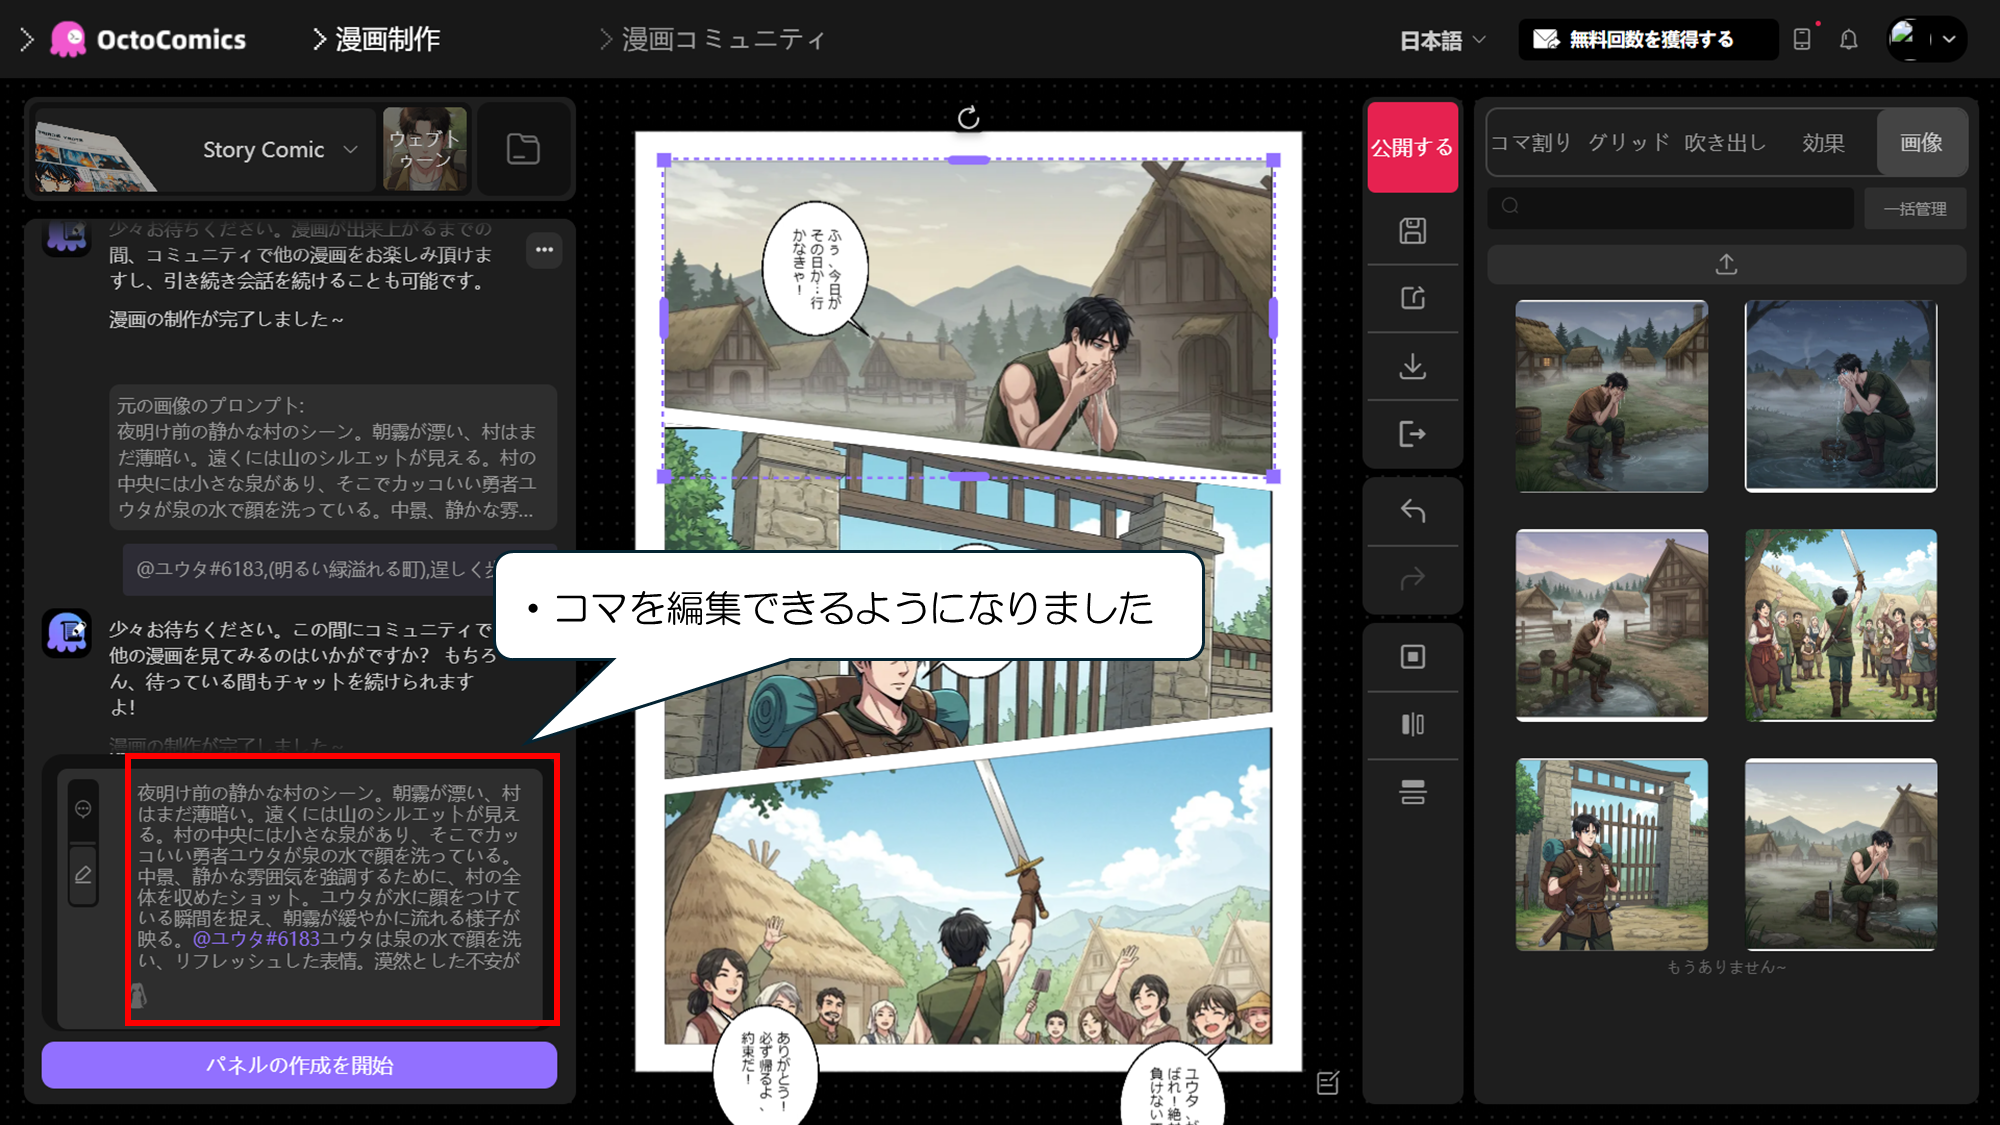Viewport: 2000px width, 1125px height.
Task: Select the misty village crouching man thumbnail
Action: pyautogui.click(x=1841, y=854)
